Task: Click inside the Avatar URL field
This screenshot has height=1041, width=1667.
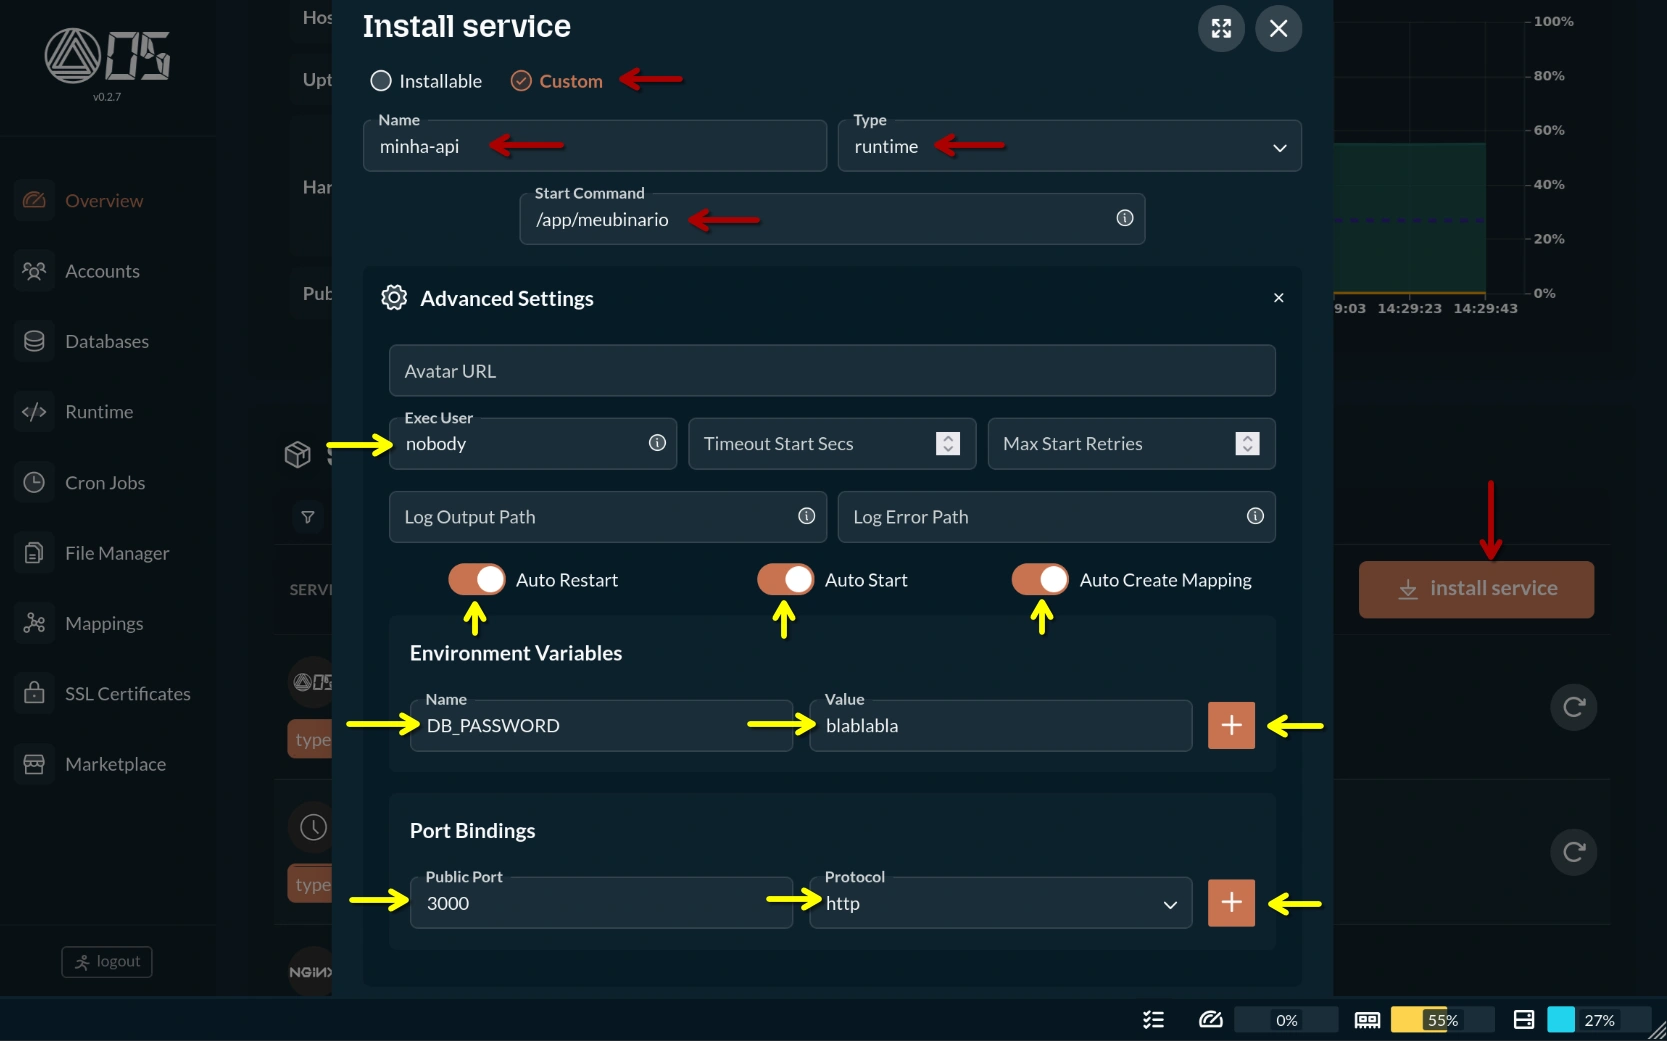Action: [x=831, y=370]
